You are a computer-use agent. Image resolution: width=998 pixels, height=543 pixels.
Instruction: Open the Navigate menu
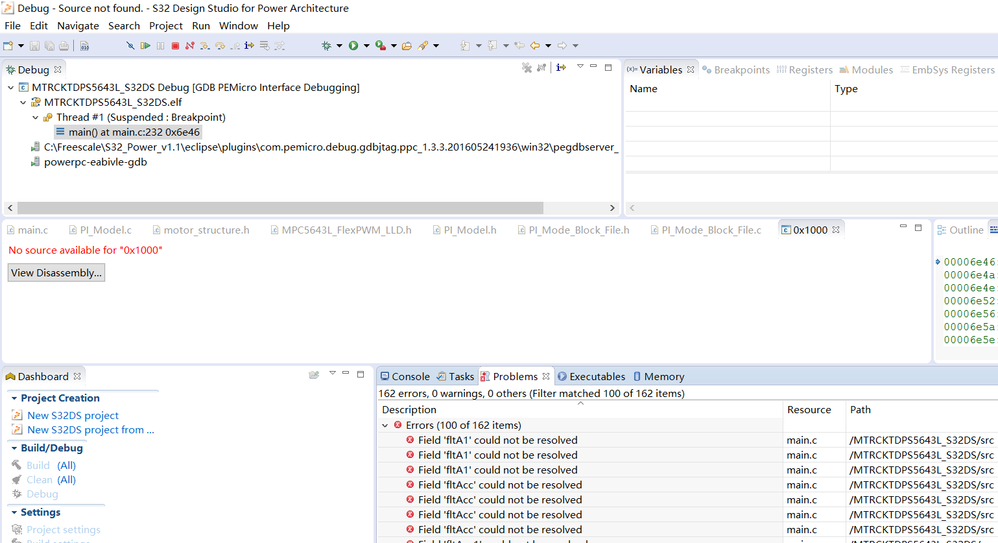pyautogui.click(x=78, y=25)
